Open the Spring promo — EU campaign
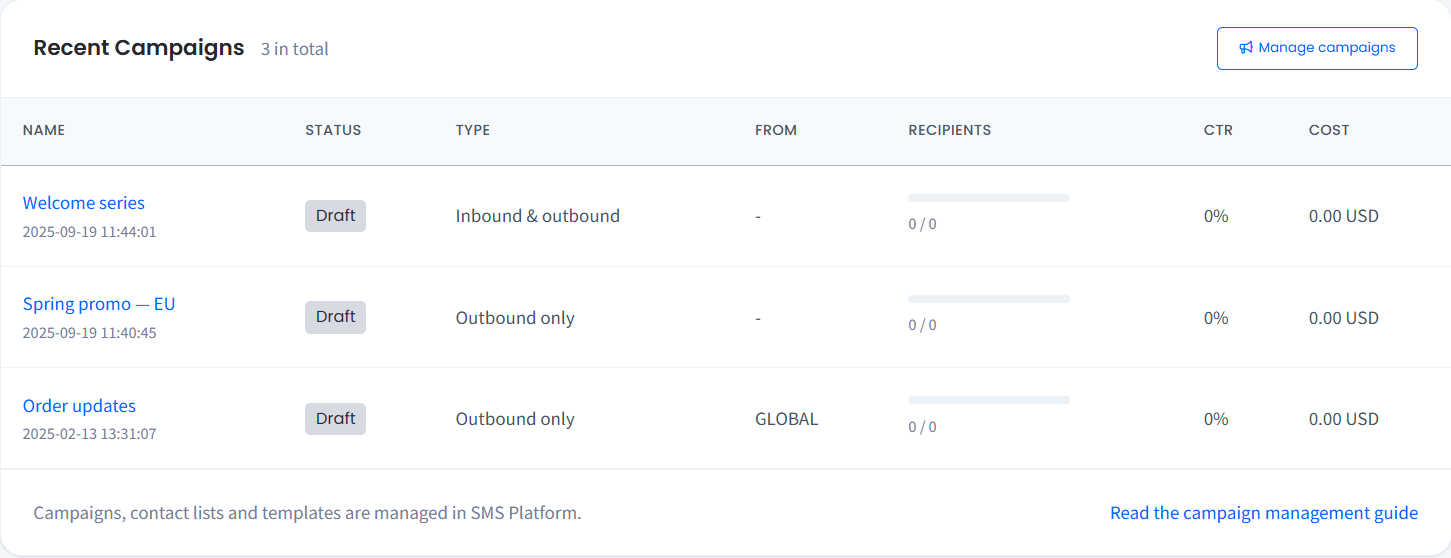Viewport: 1451px width, 558px height. point(99,304)
